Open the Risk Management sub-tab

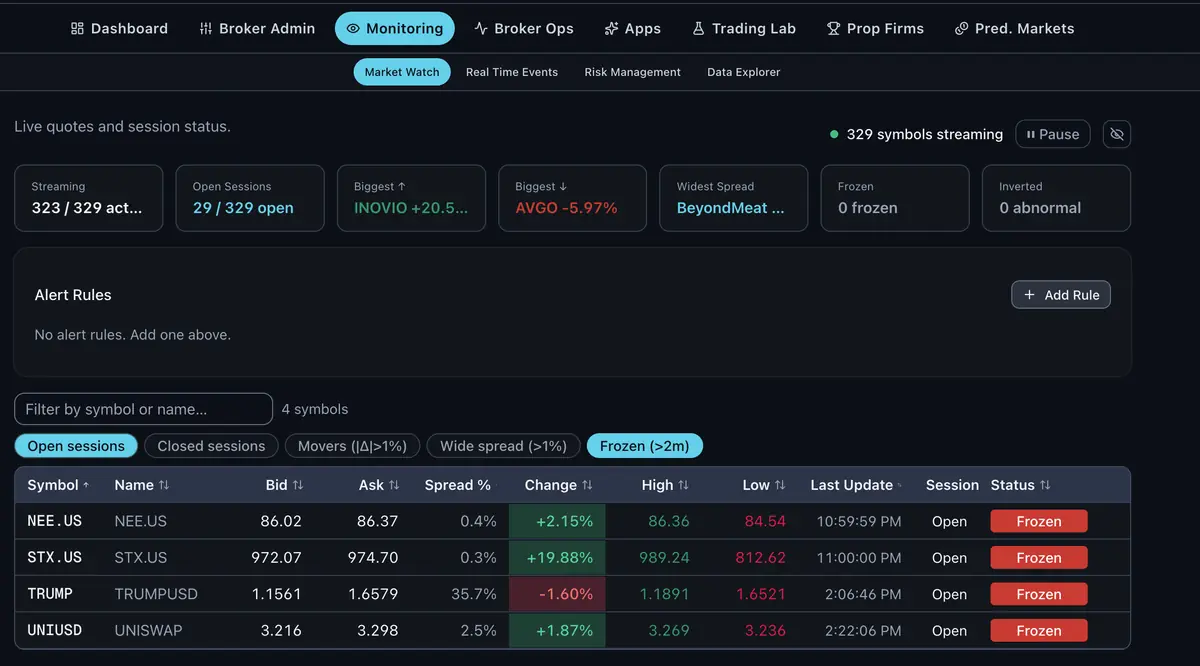[x=633, y=72]
